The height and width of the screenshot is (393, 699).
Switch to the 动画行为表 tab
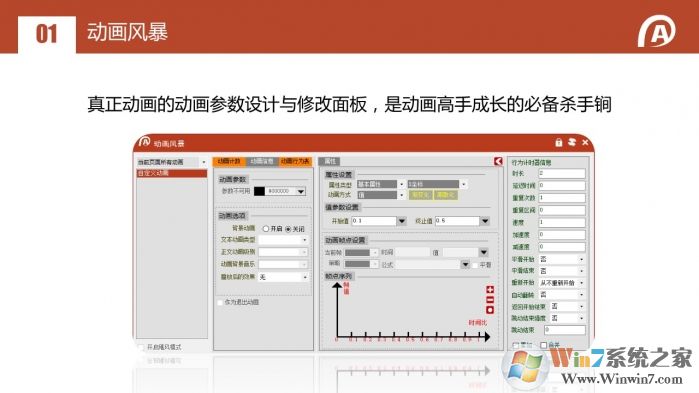[295, 161]
